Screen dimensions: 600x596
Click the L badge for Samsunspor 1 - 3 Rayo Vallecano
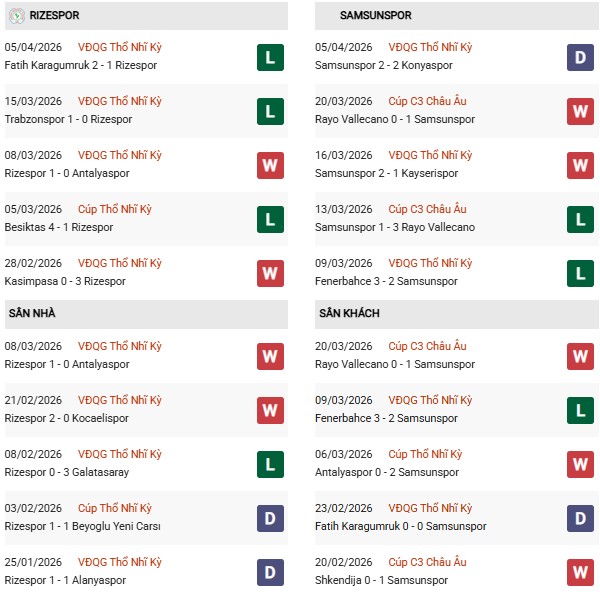[x=580, y=219]
